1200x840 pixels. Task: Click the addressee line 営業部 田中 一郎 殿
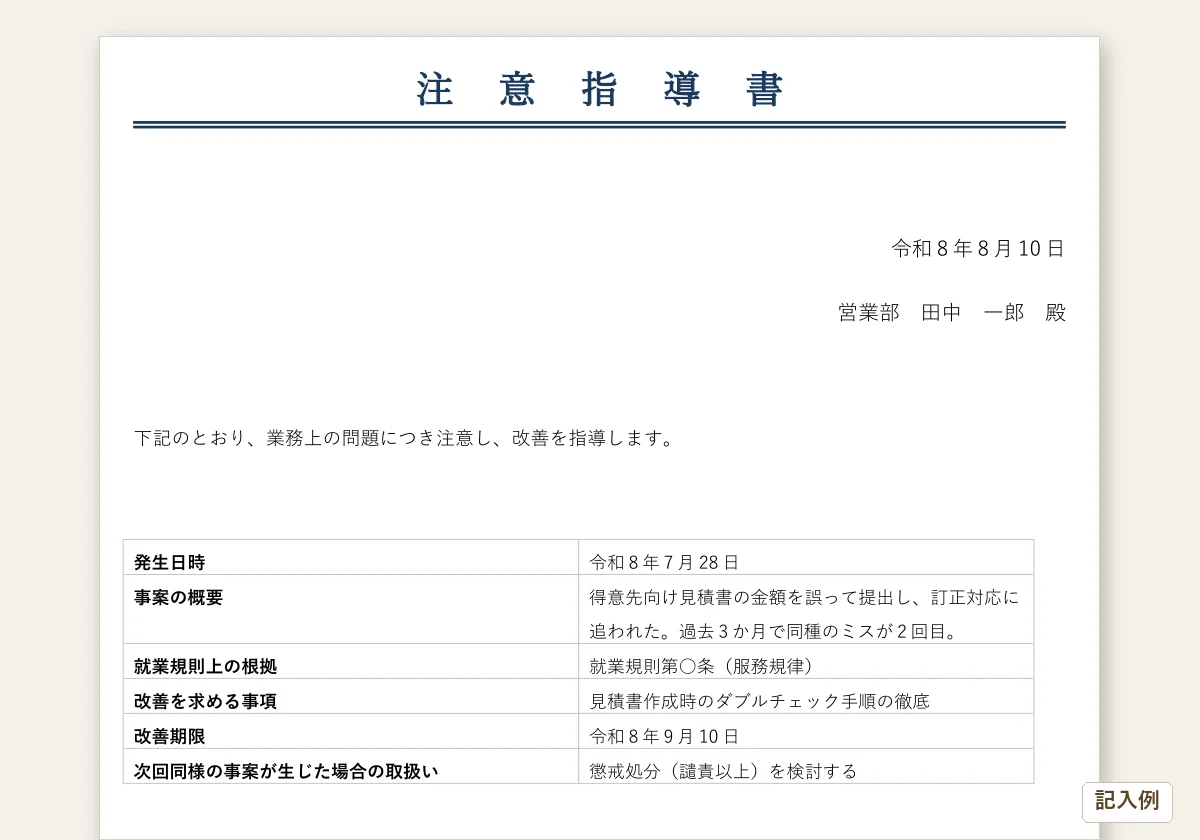pos(952,312)
